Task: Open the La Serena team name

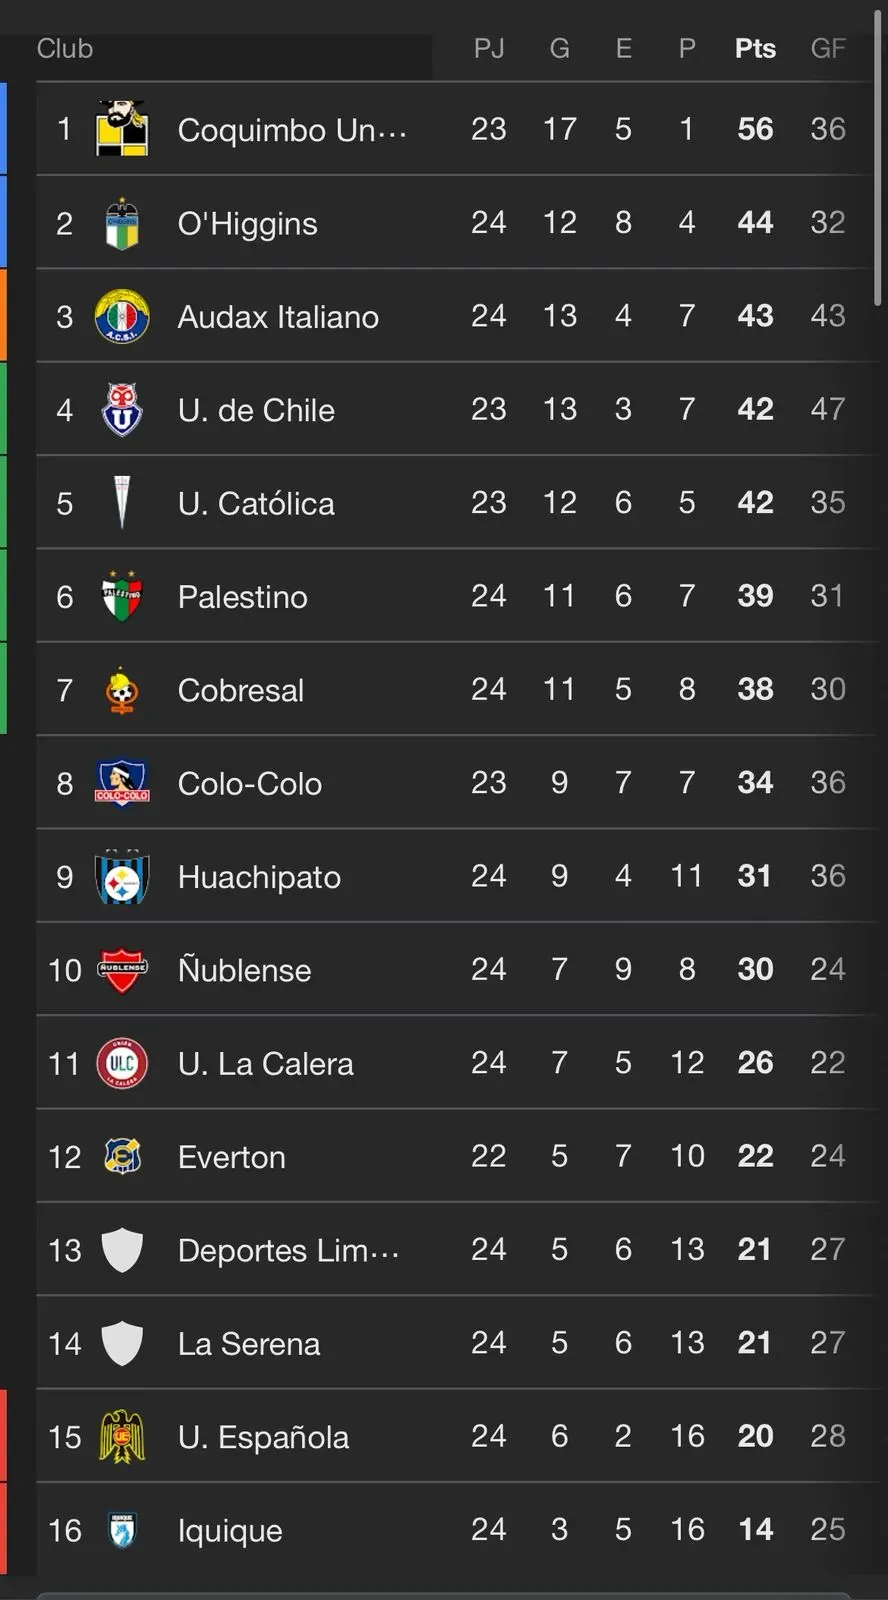Action: (x=249, y=1344)
